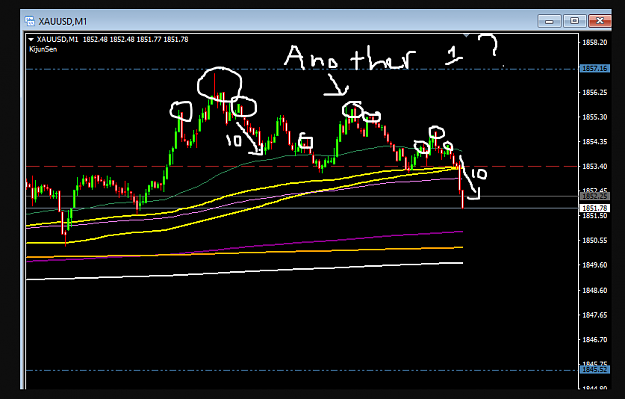This screenshot has width=625, height=399.
Task: Click the 1849.60 value on price scale
Action: (x=595, y=265)
